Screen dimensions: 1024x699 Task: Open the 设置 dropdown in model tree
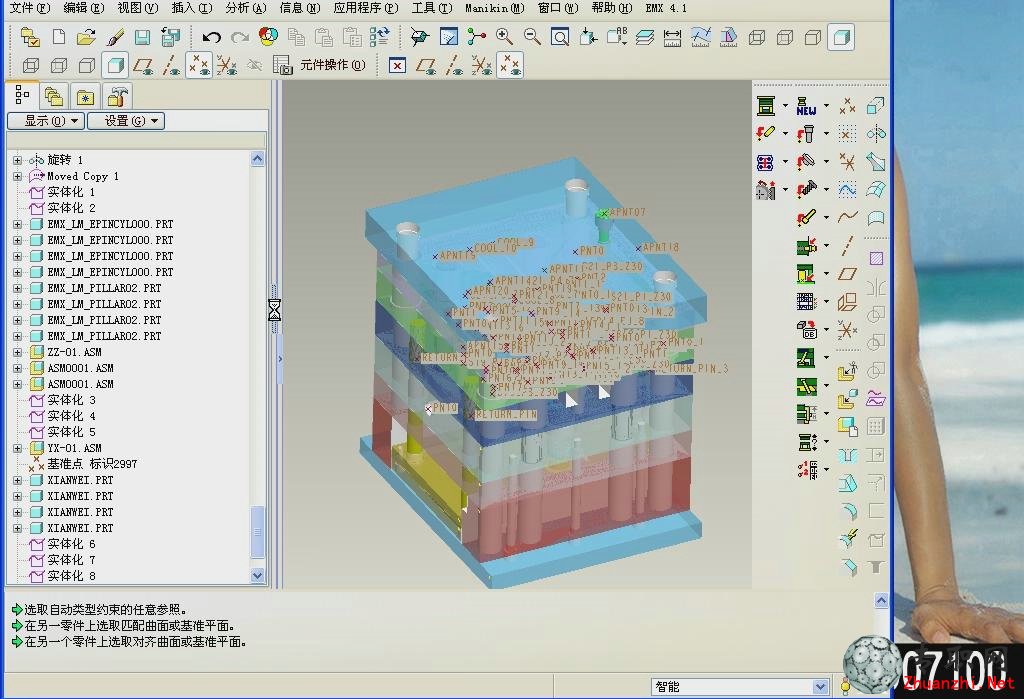126,121
